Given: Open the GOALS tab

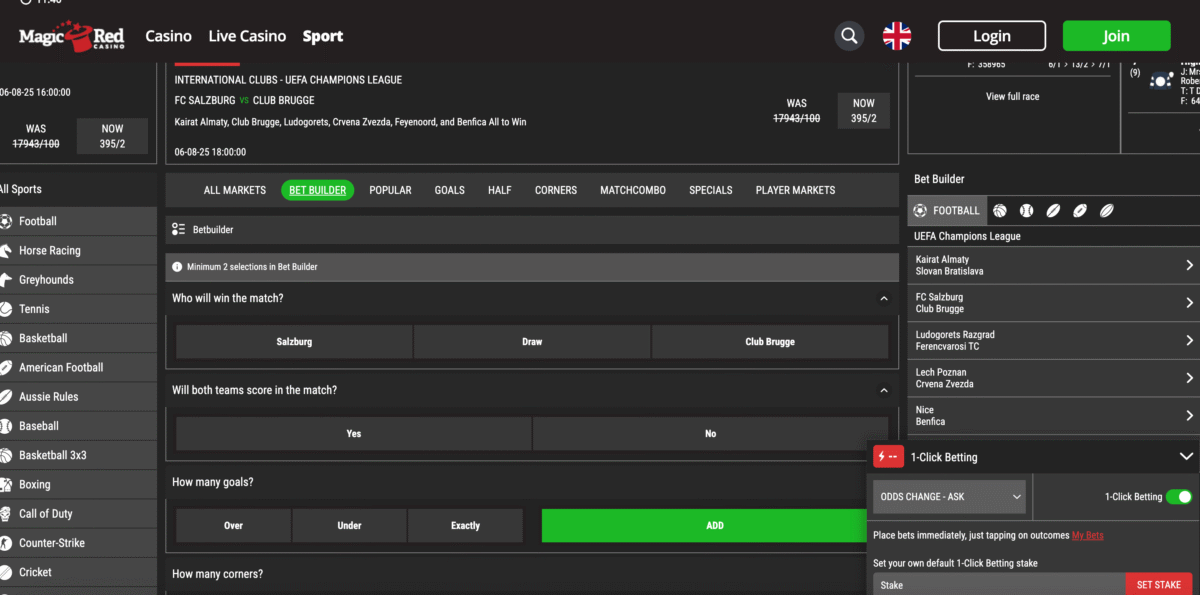Looking at the screenshot, I should (449, 190).
